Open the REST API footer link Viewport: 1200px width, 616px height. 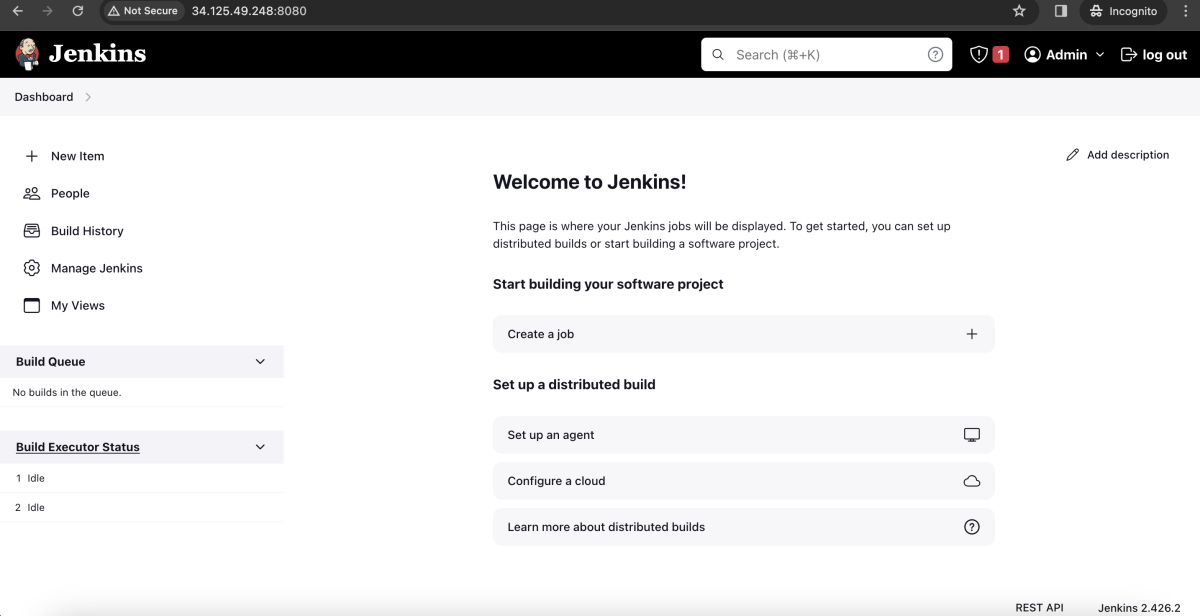coord(1039,607)
